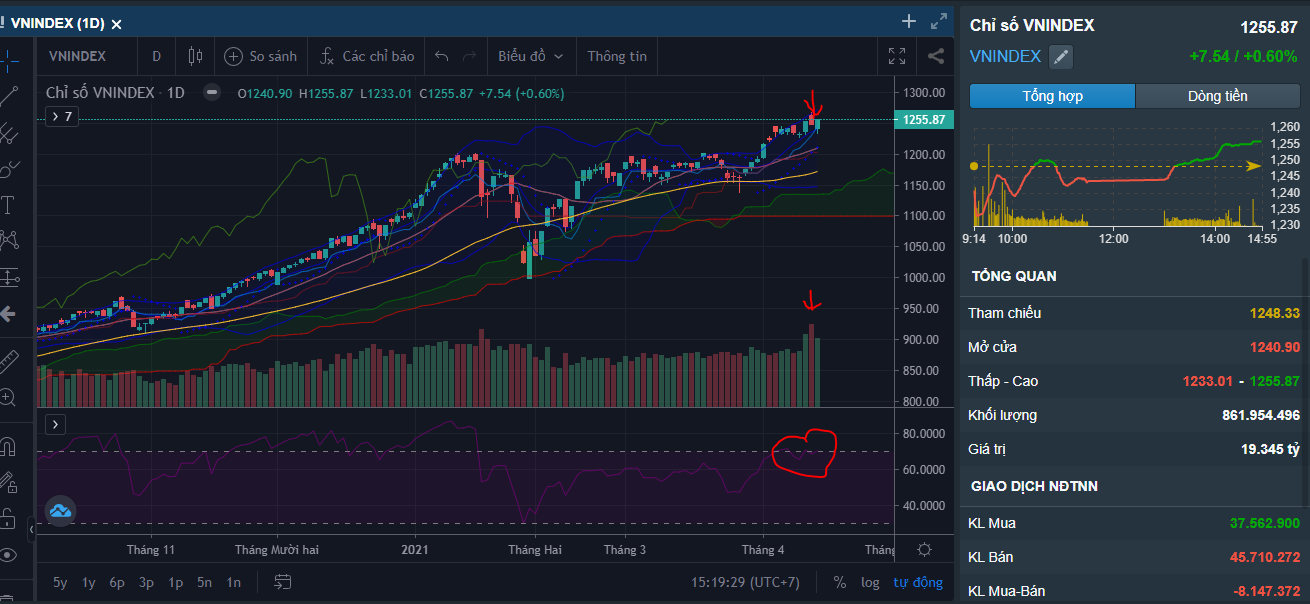Viewport: 1310px width, 604px height.
Task: Select the ruler measure tool
Action: [8, 359]
